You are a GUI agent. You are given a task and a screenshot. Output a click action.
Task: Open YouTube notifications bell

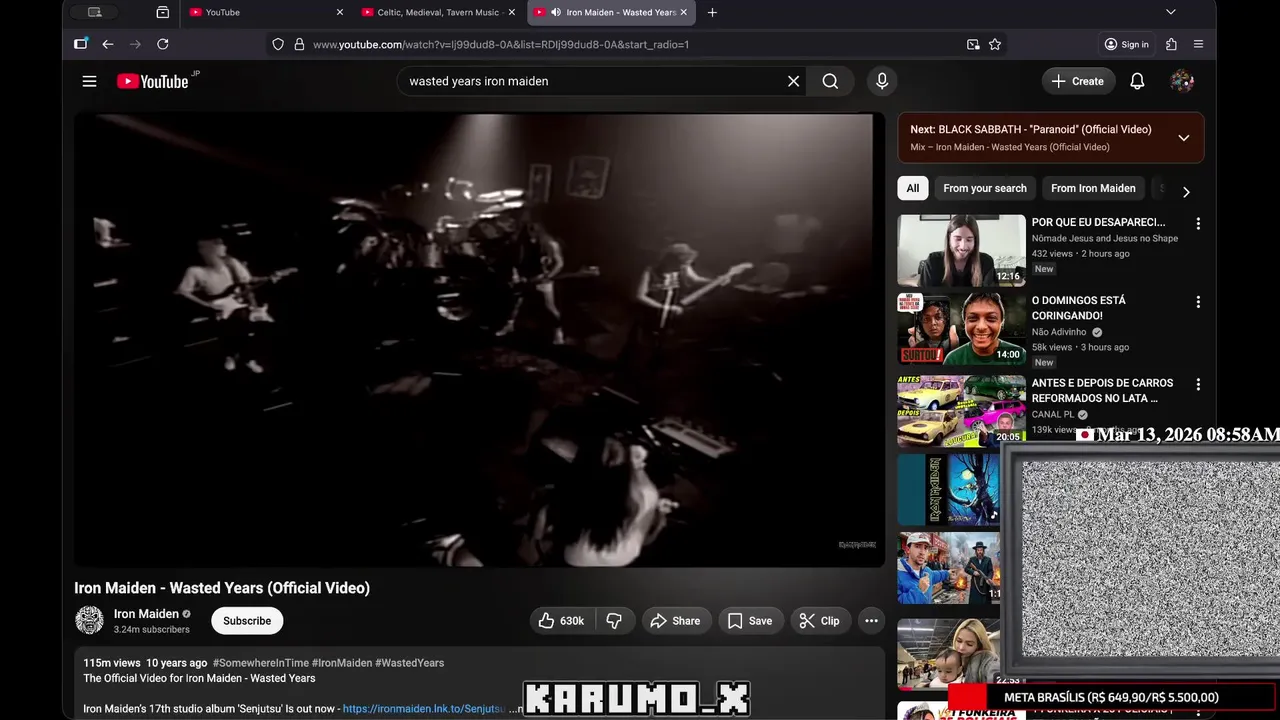click(1137, 81)
